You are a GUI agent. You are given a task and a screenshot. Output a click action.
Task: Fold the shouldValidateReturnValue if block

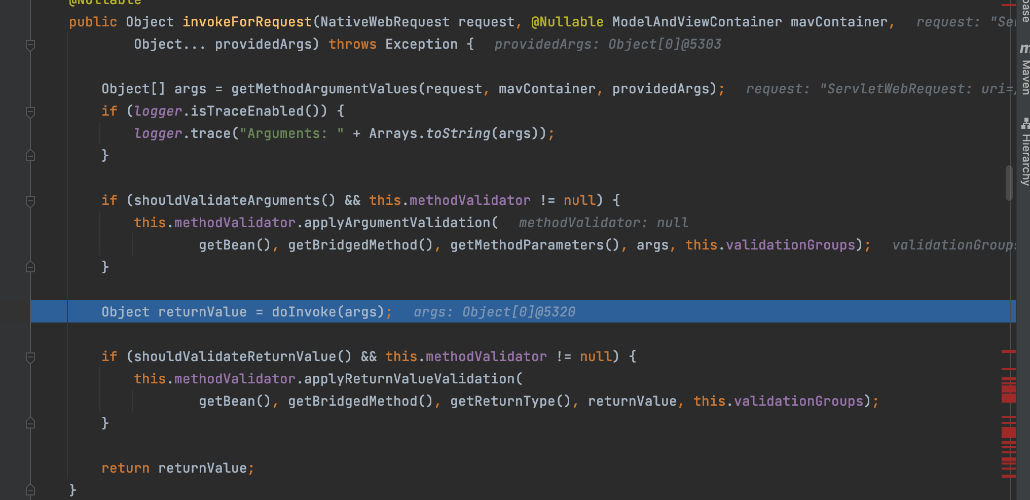coord(31,356)
